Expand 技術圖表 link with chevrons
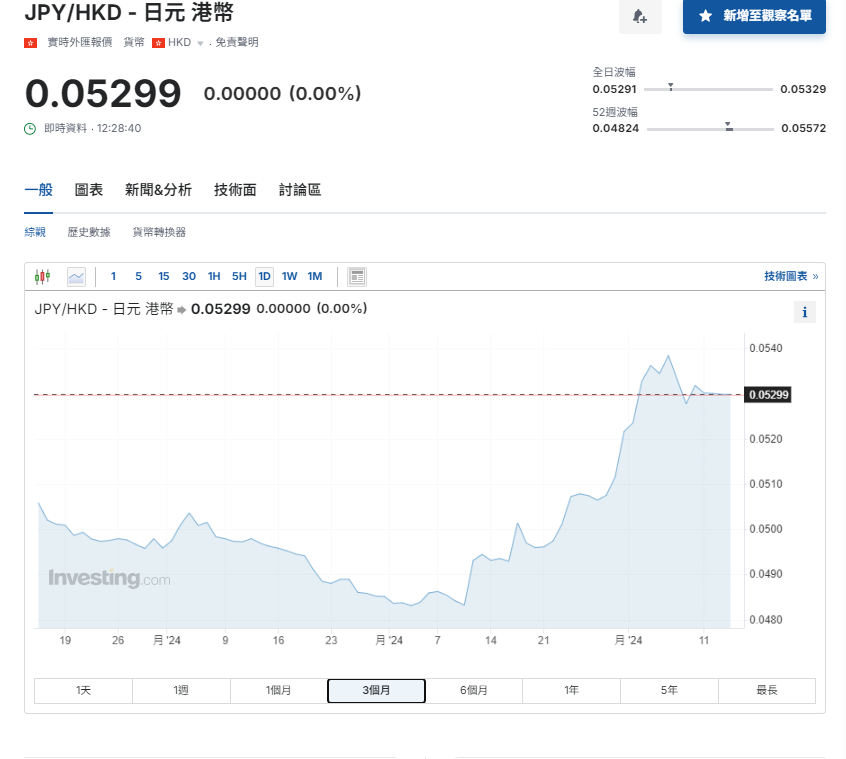The width and height of the screenshot is (846, 759). tap(791, 277)
